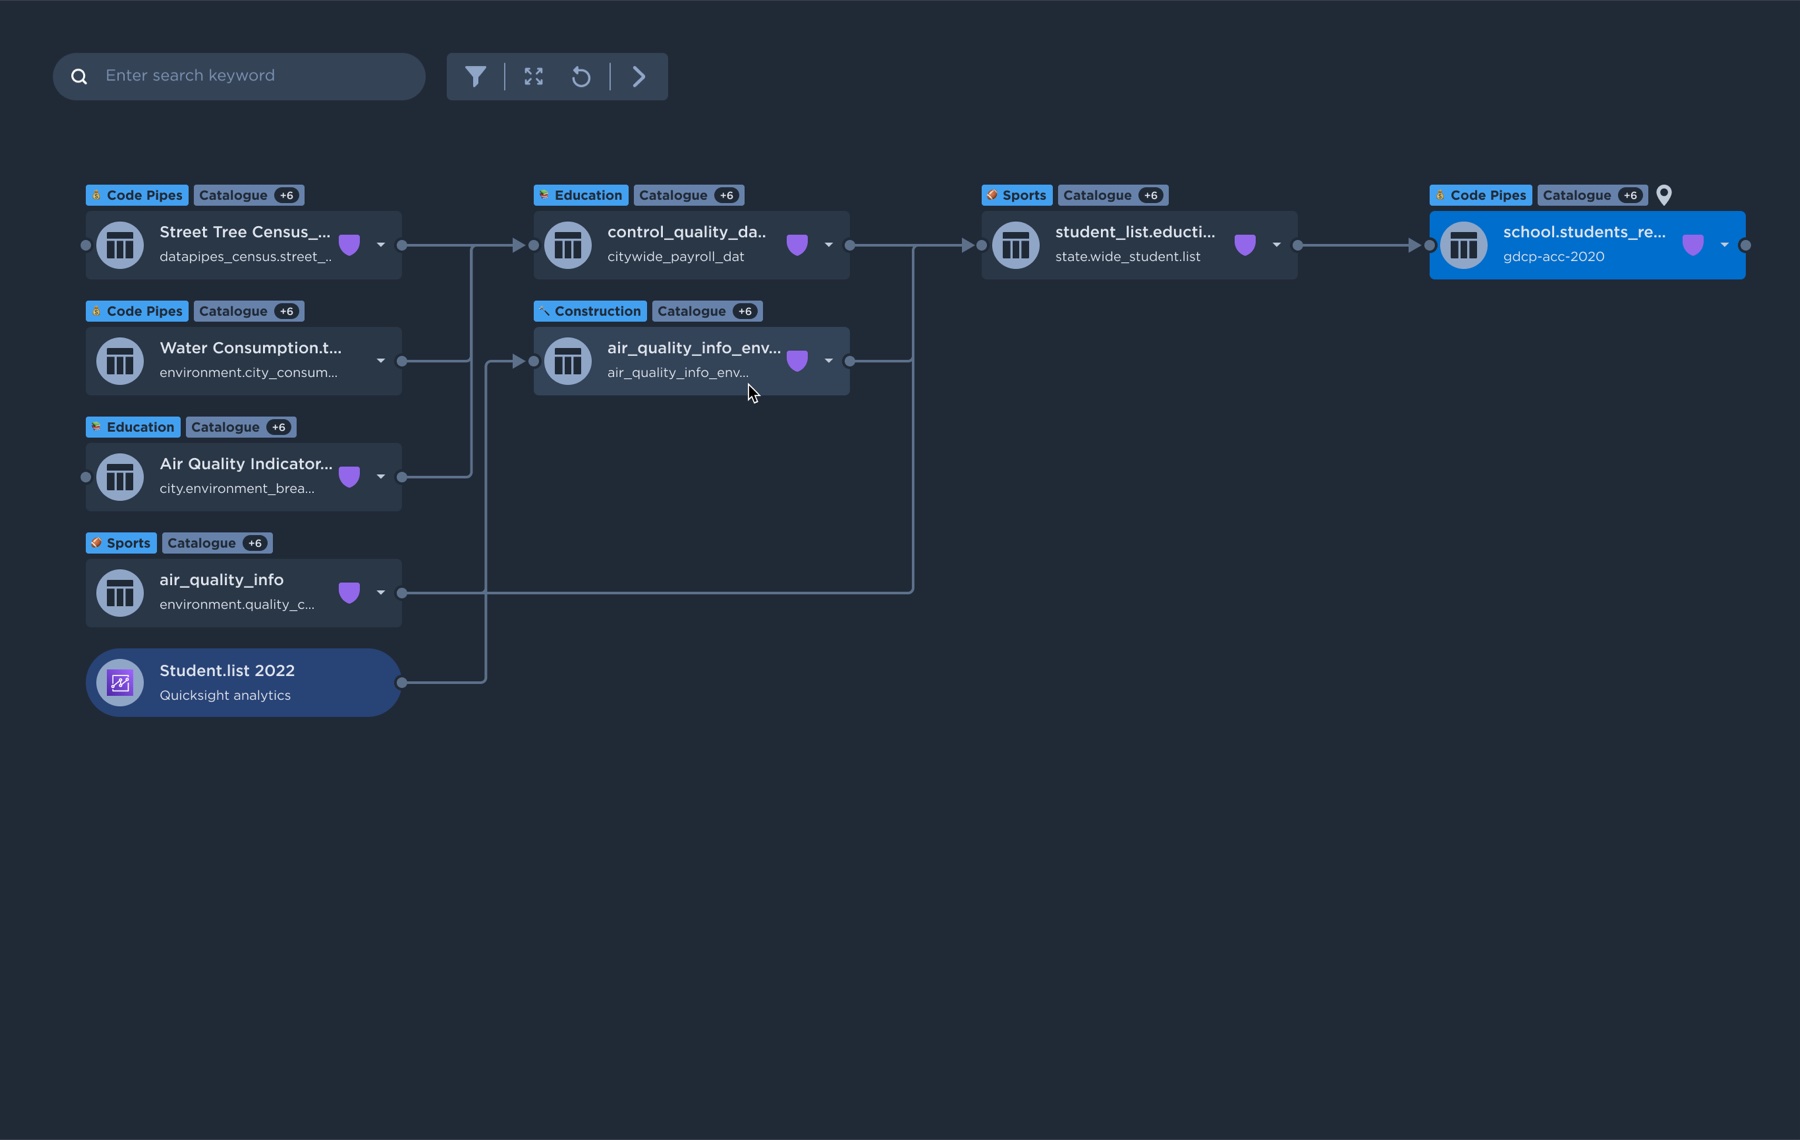
Task: Click the subtitle text state.wide_student.list
Action: pos(1128,257)
